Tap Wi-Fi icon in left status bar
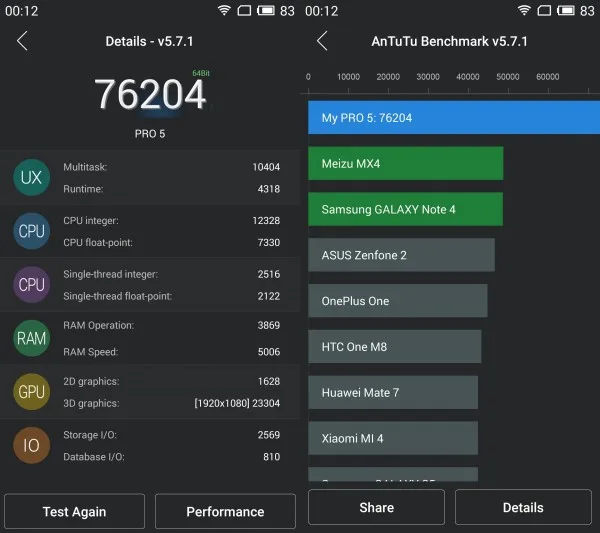Viewport: 600px width, 533px height. tap(224, 10)
